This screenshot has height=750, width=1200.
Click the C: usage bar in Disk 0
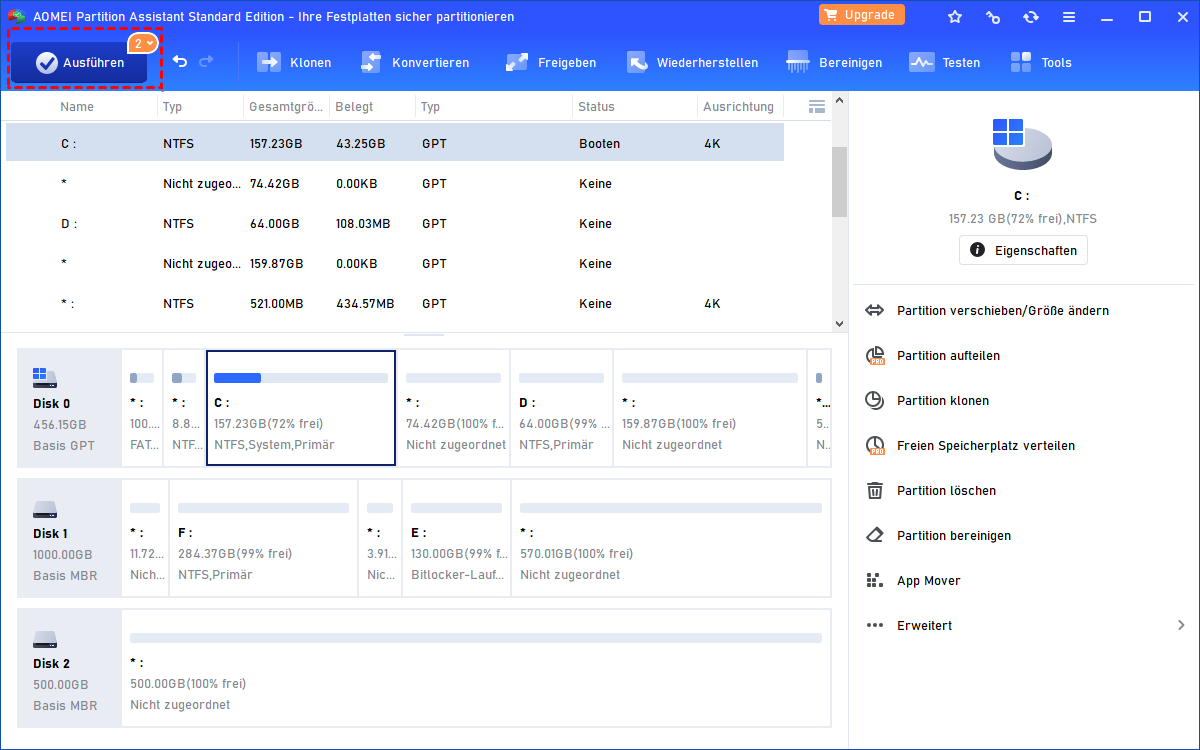click(x=301, y=378)
